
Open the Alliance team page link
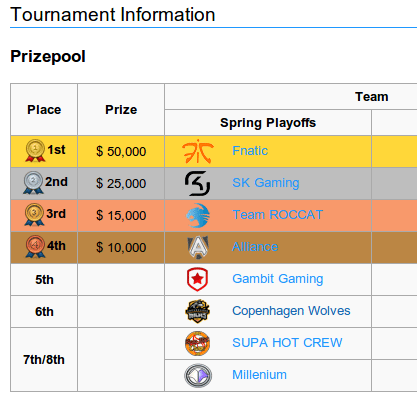(x=255, y=247)
